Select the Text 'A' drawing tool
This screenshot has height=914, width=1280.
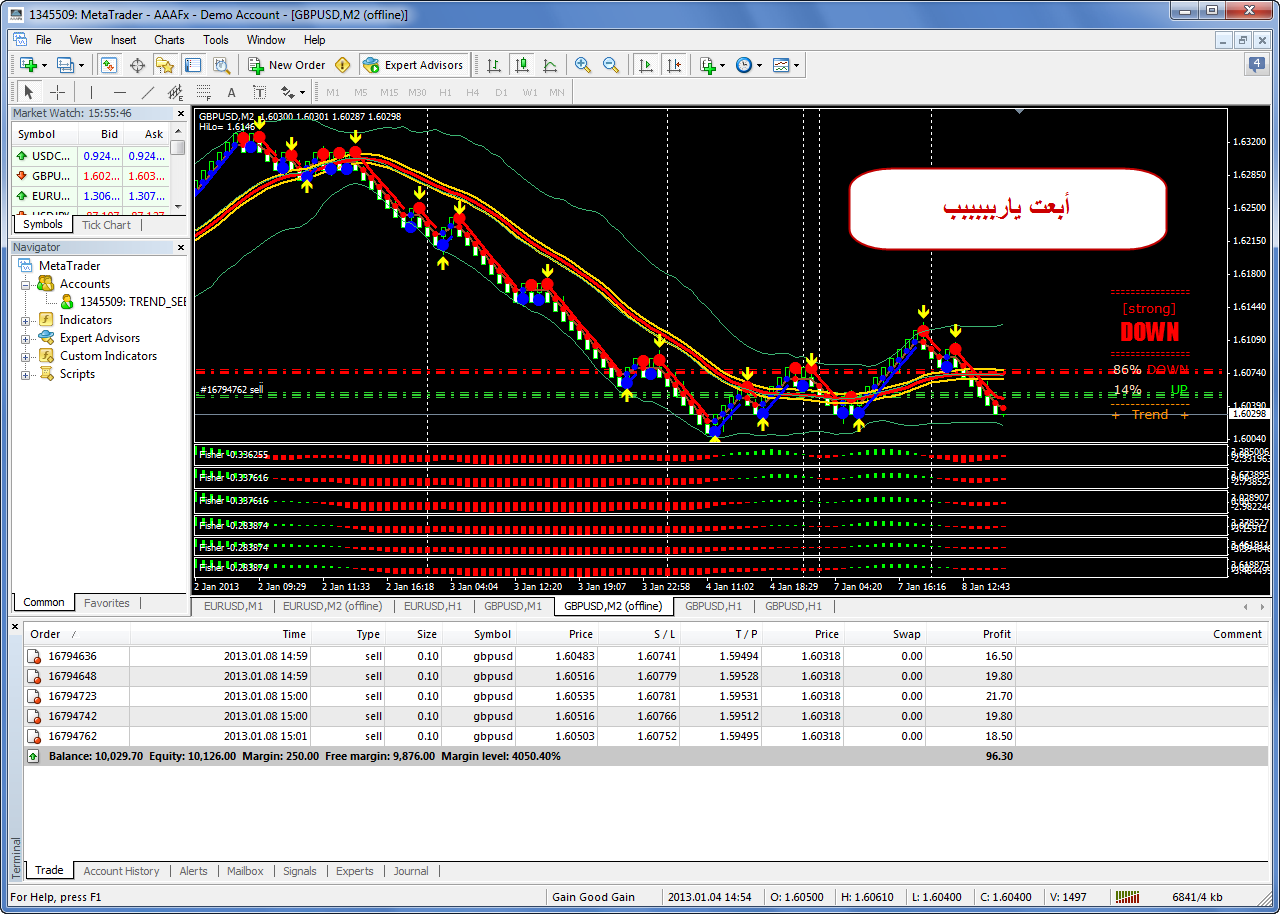[232, 92]
